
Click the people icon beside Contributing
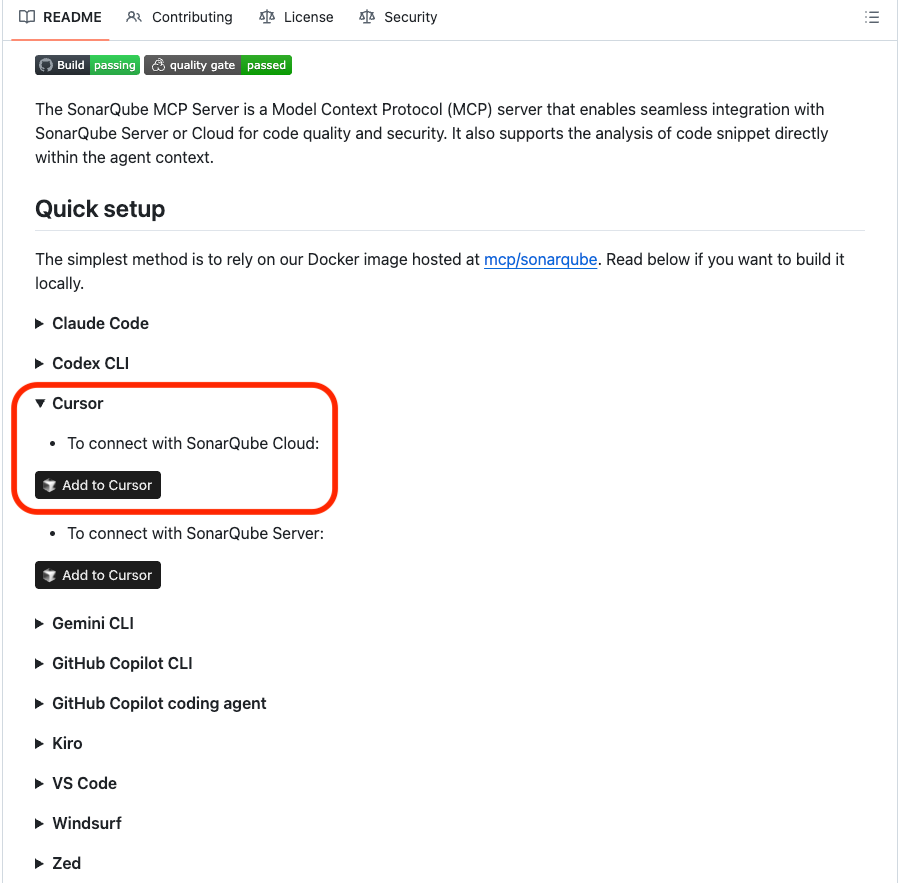pyautogui.click(x=132, y=17)
